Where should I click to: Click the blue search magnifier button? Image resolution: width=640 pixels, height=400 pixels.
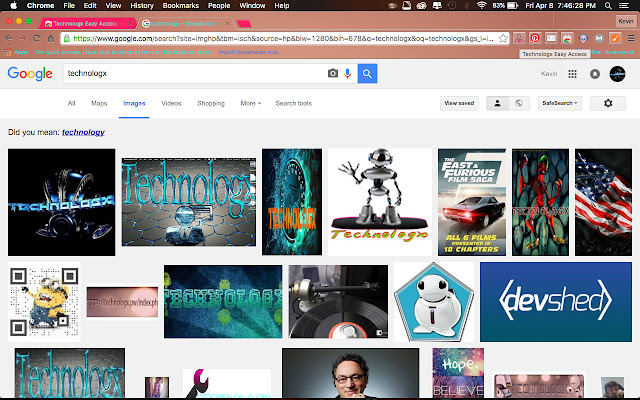pos(367,73)
